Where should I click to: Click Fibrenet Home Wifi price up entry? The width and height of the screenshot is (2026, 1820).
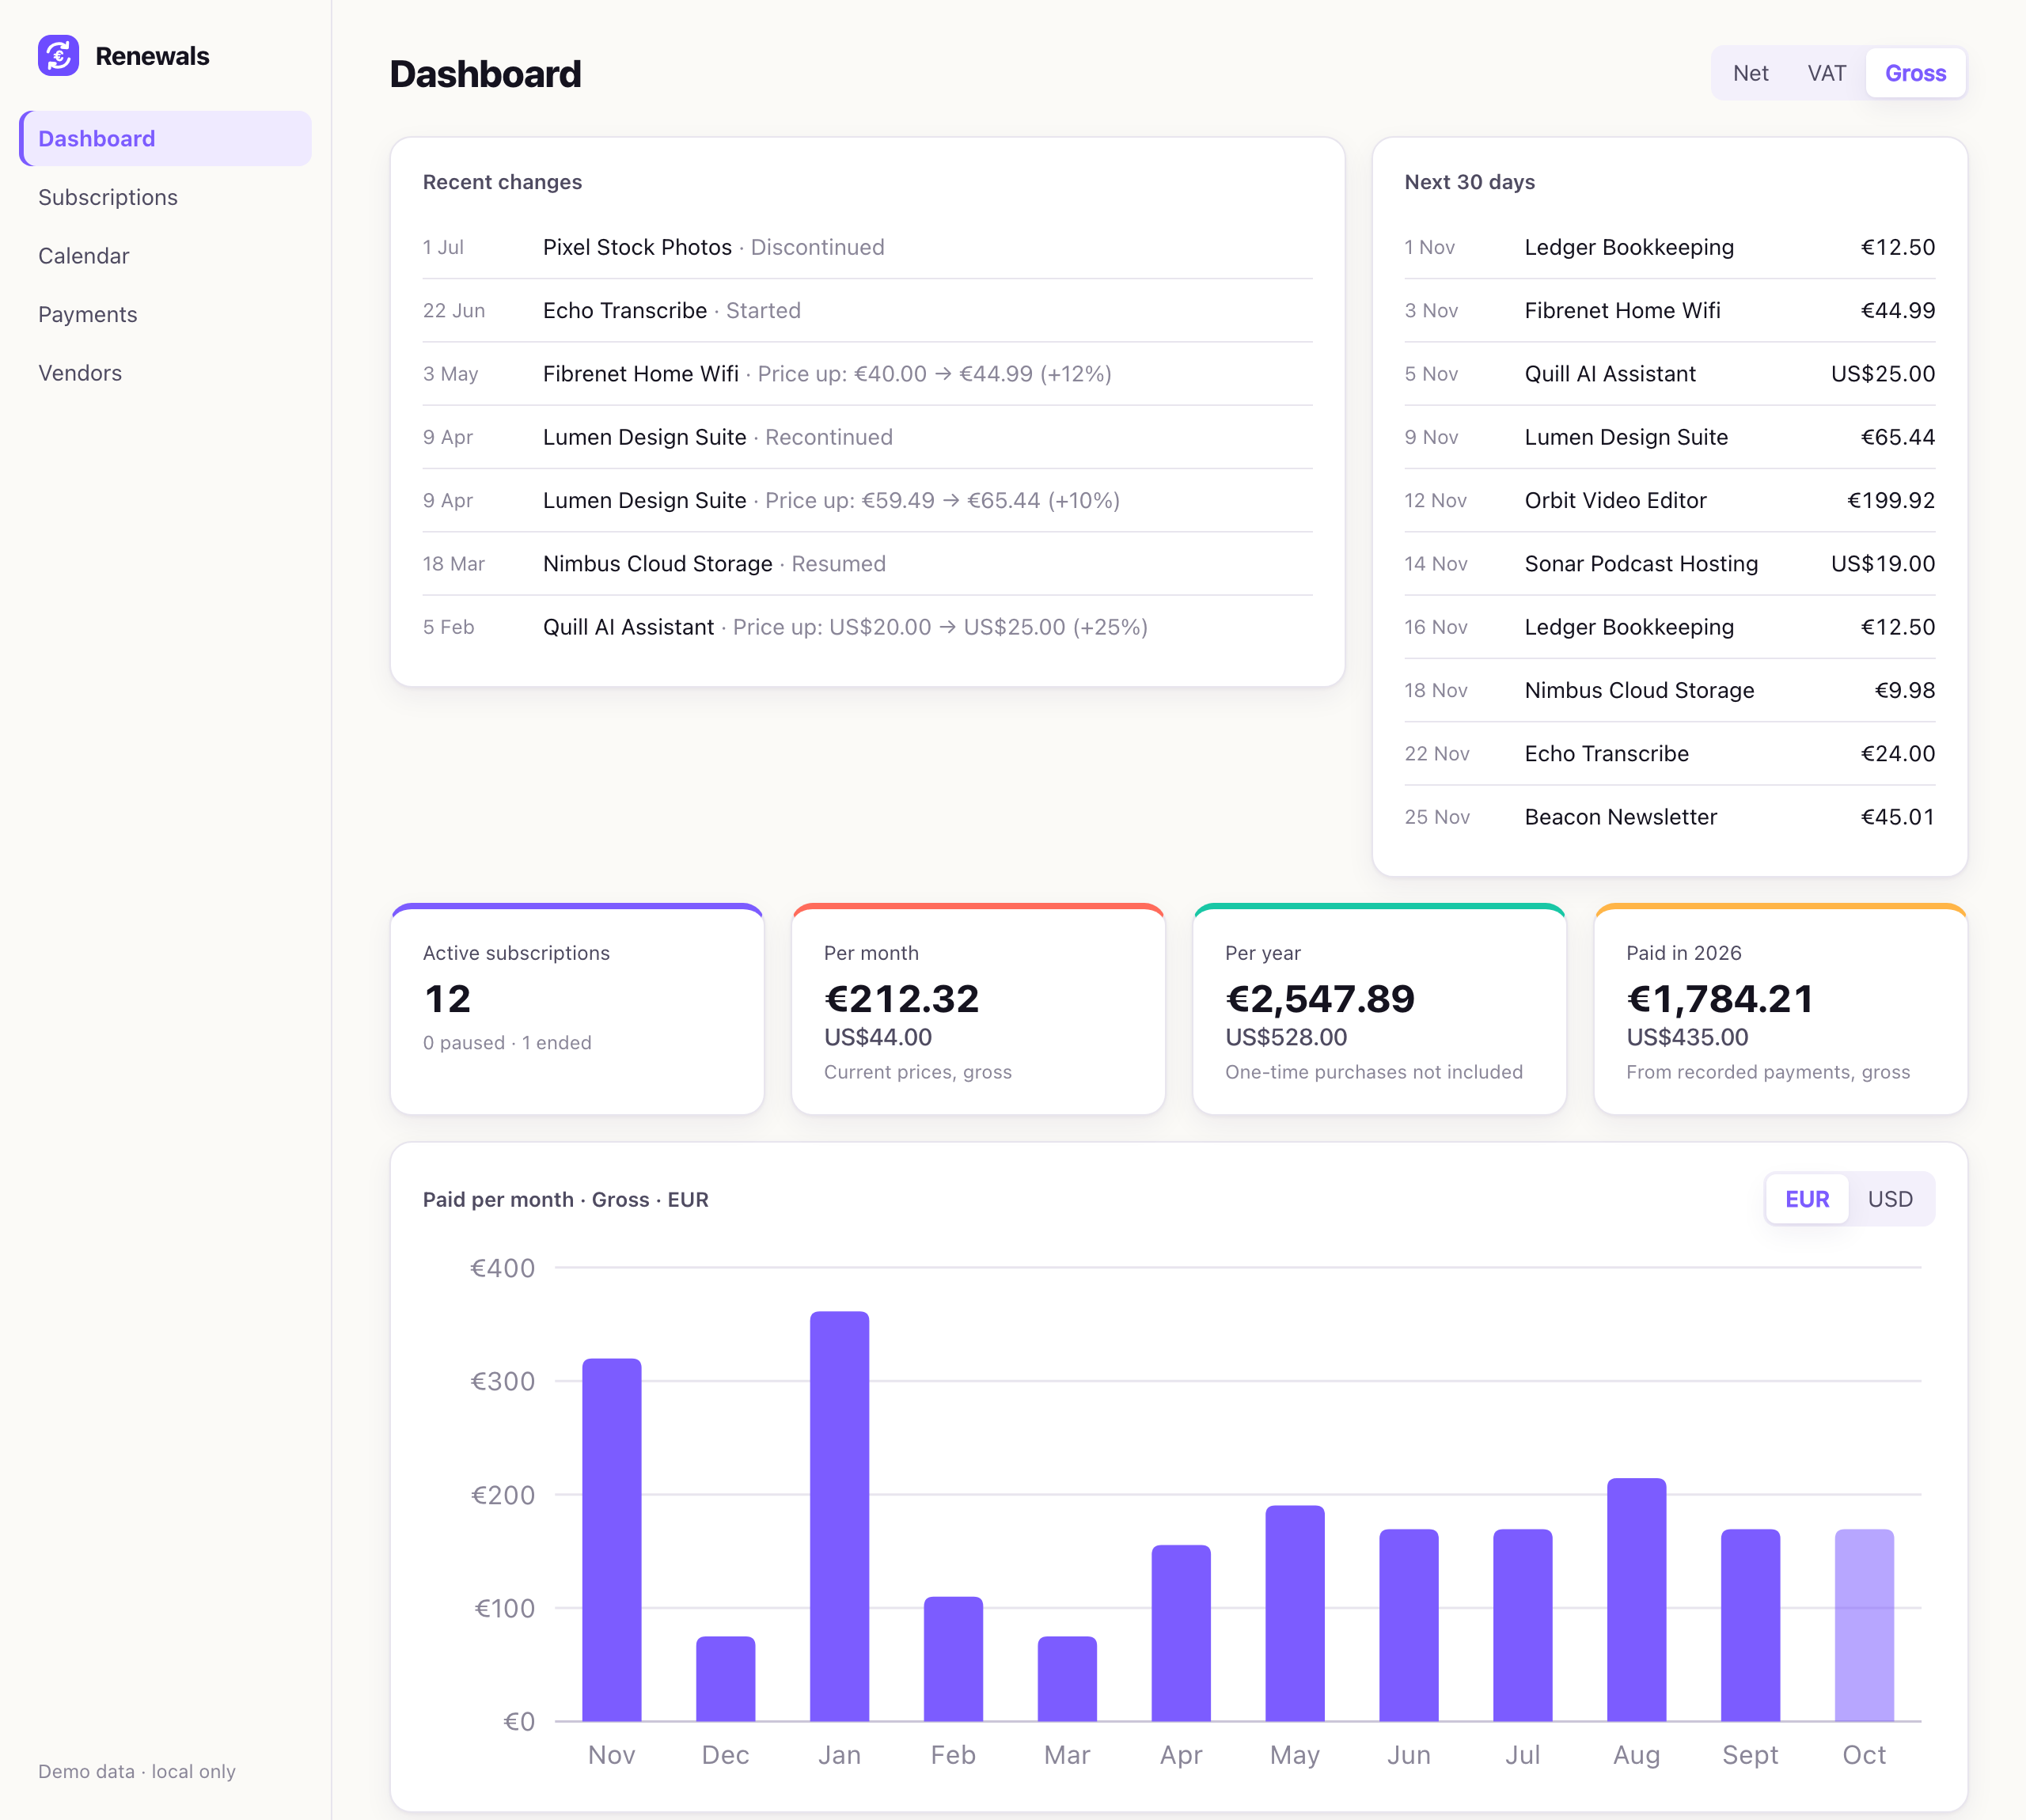pyautogui.click(x=867, y=374)
